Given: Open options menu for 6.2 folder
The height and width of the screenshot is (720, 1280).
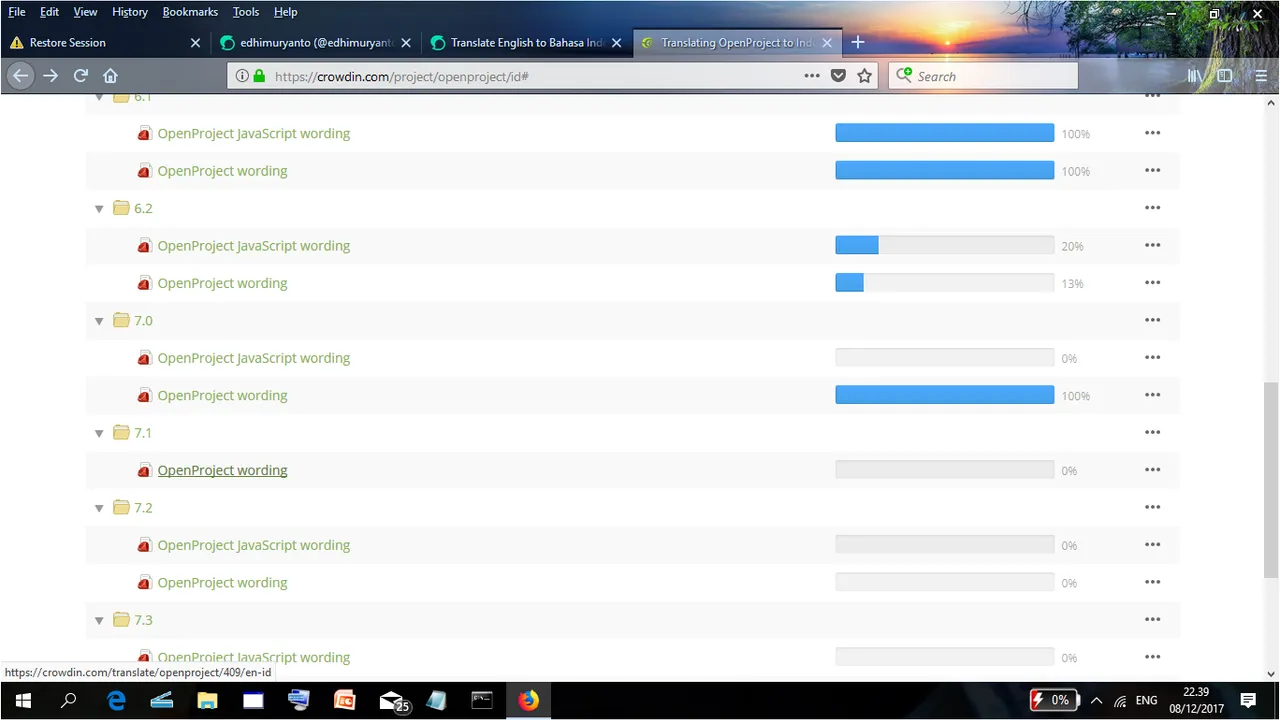Looking at the screenshot, I should 1152,208.
